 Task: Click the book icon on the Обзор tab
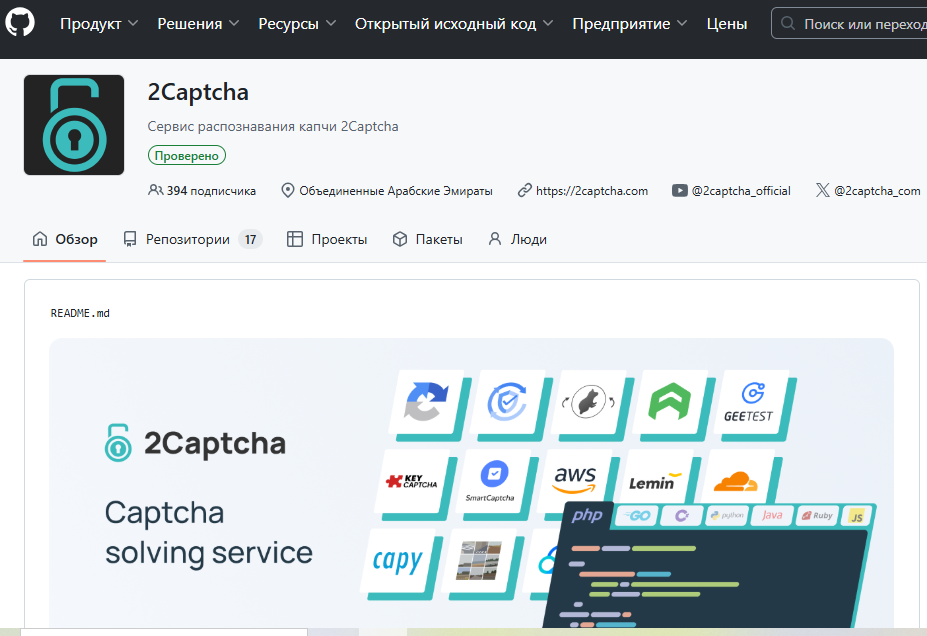(40, 239)
